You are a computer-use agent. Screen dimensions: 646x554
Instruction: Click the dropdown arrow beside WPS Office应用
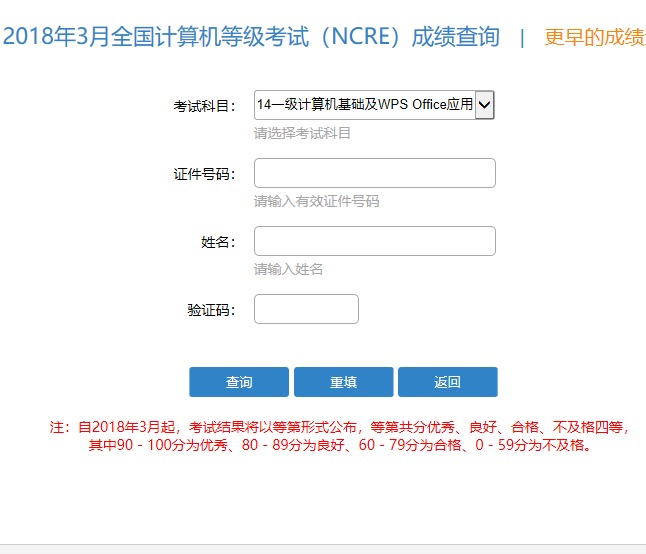(485, 104)
